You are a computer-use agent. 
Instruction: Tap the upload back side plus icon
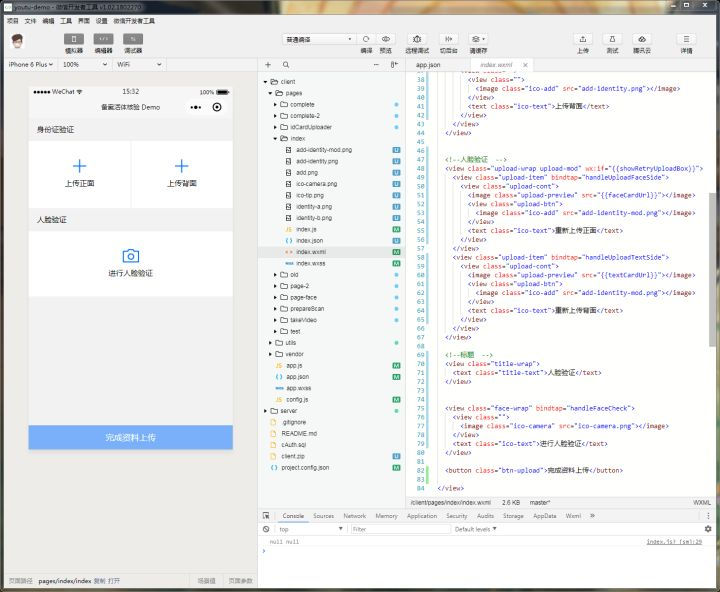click(181, 166)
